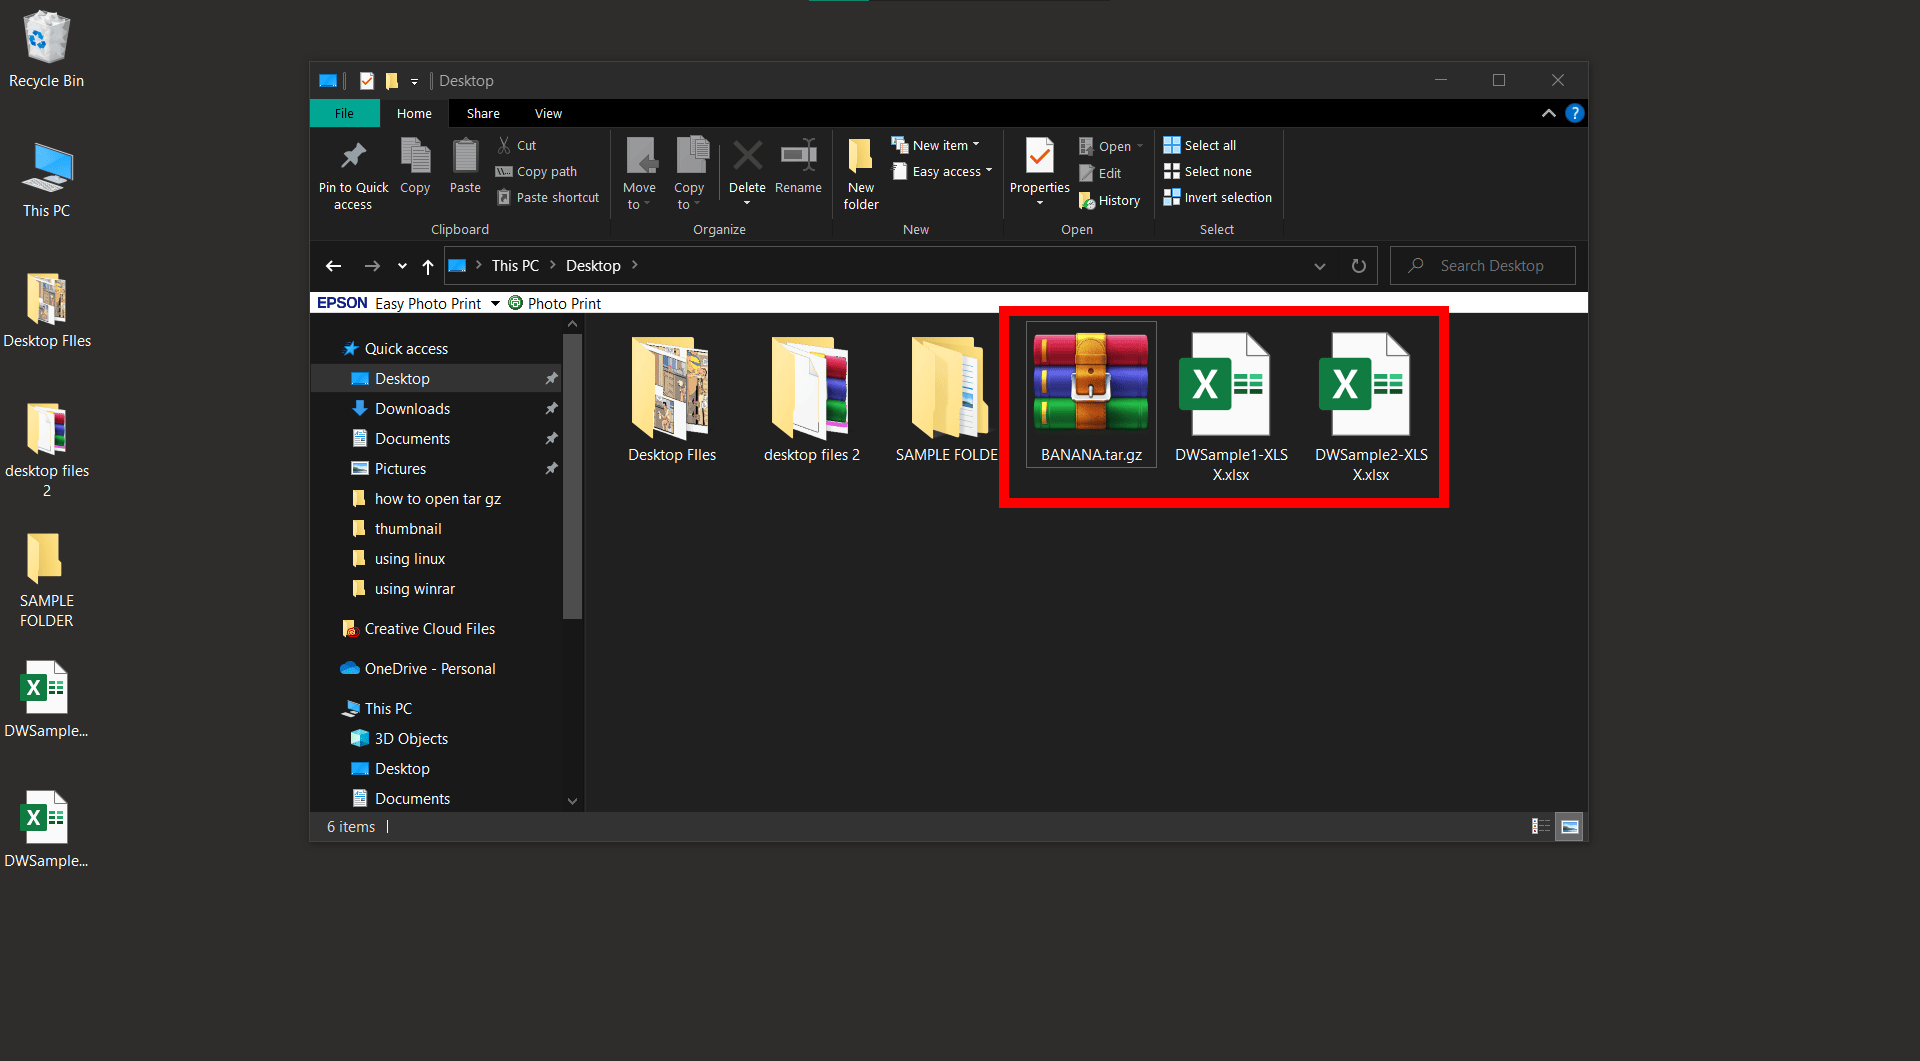Click the Refresh button in the address bar
1920x1061 pixels.
tap(1358, 265)
